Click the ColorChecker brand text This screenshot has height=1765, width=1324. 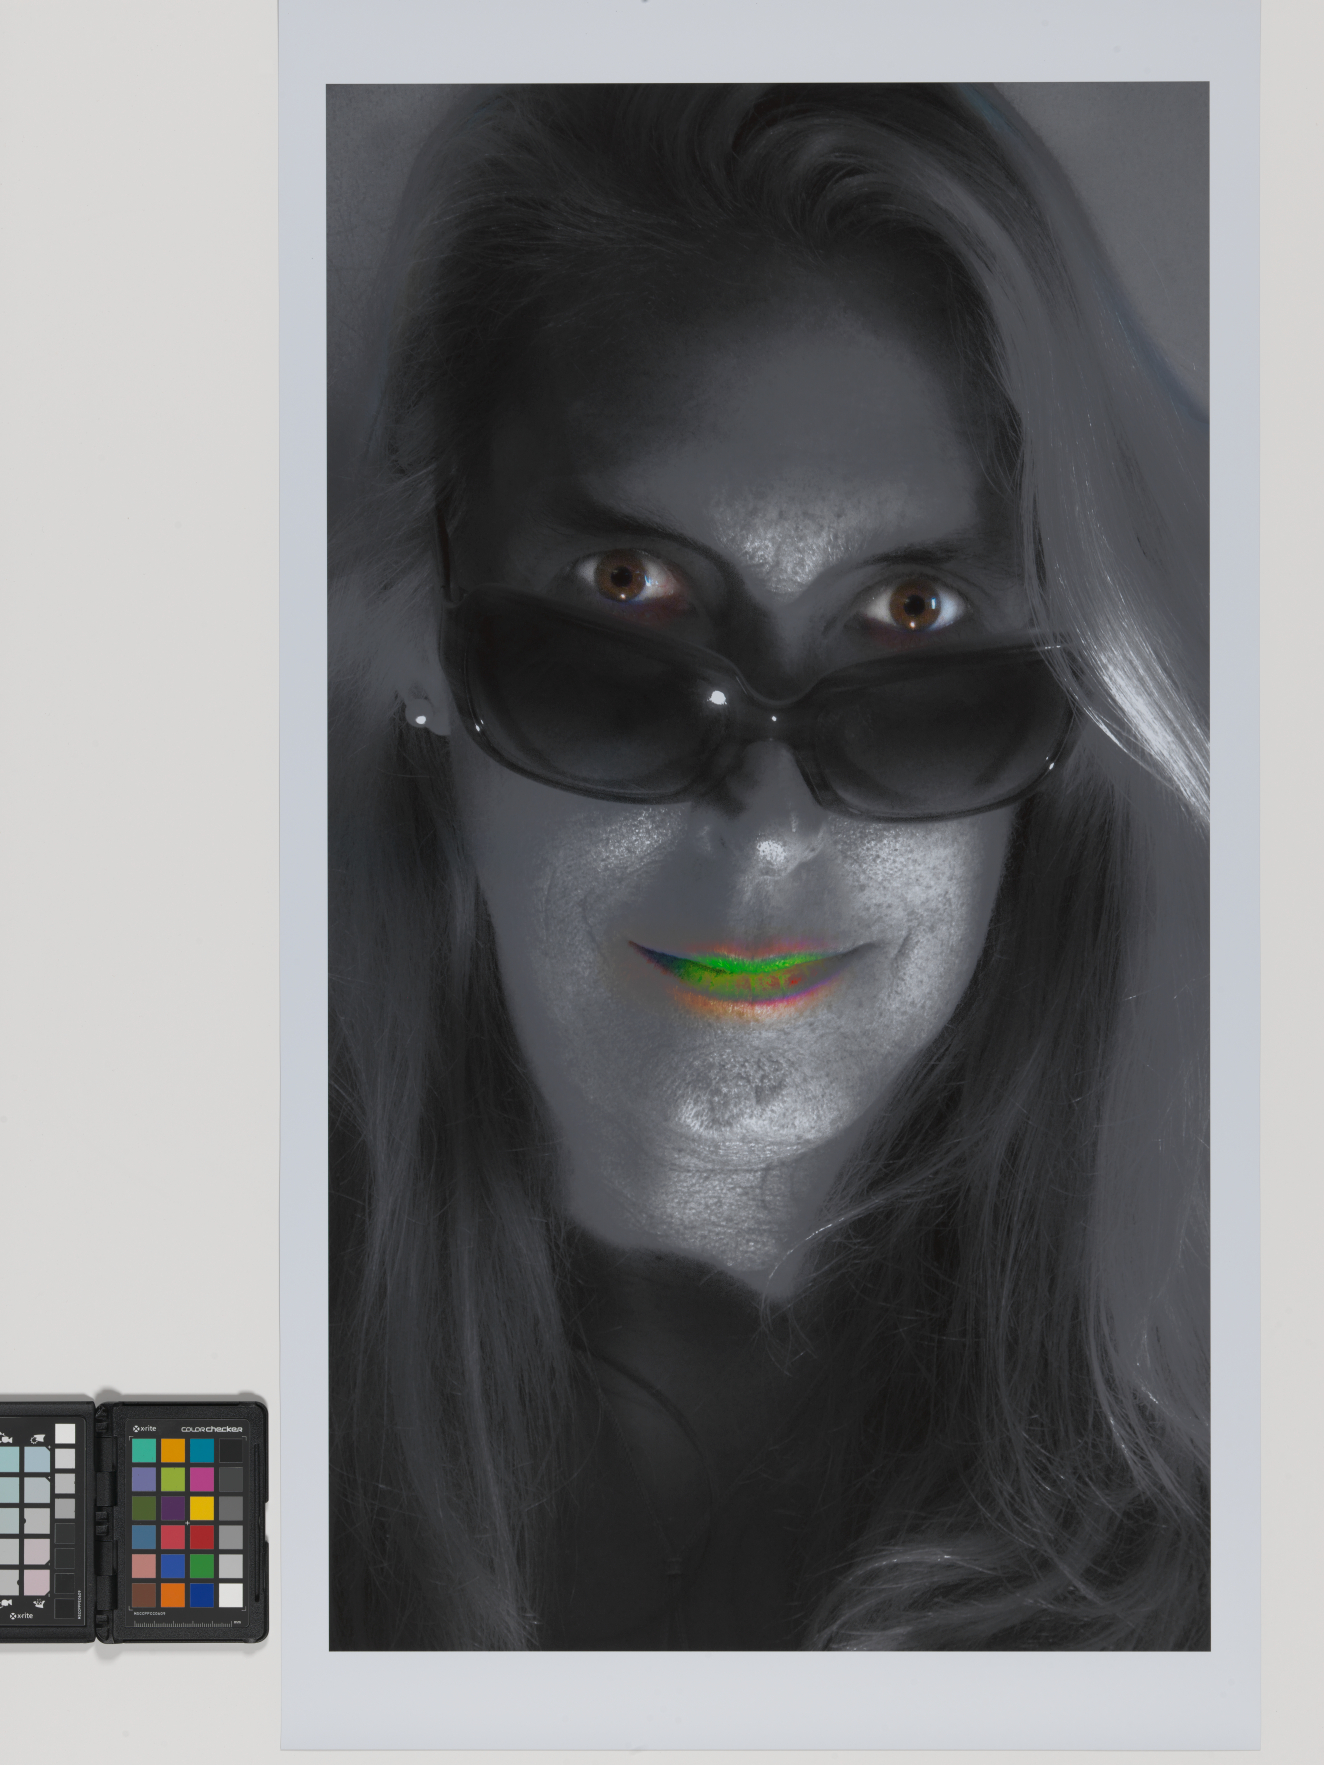(x=211, y=1428)
